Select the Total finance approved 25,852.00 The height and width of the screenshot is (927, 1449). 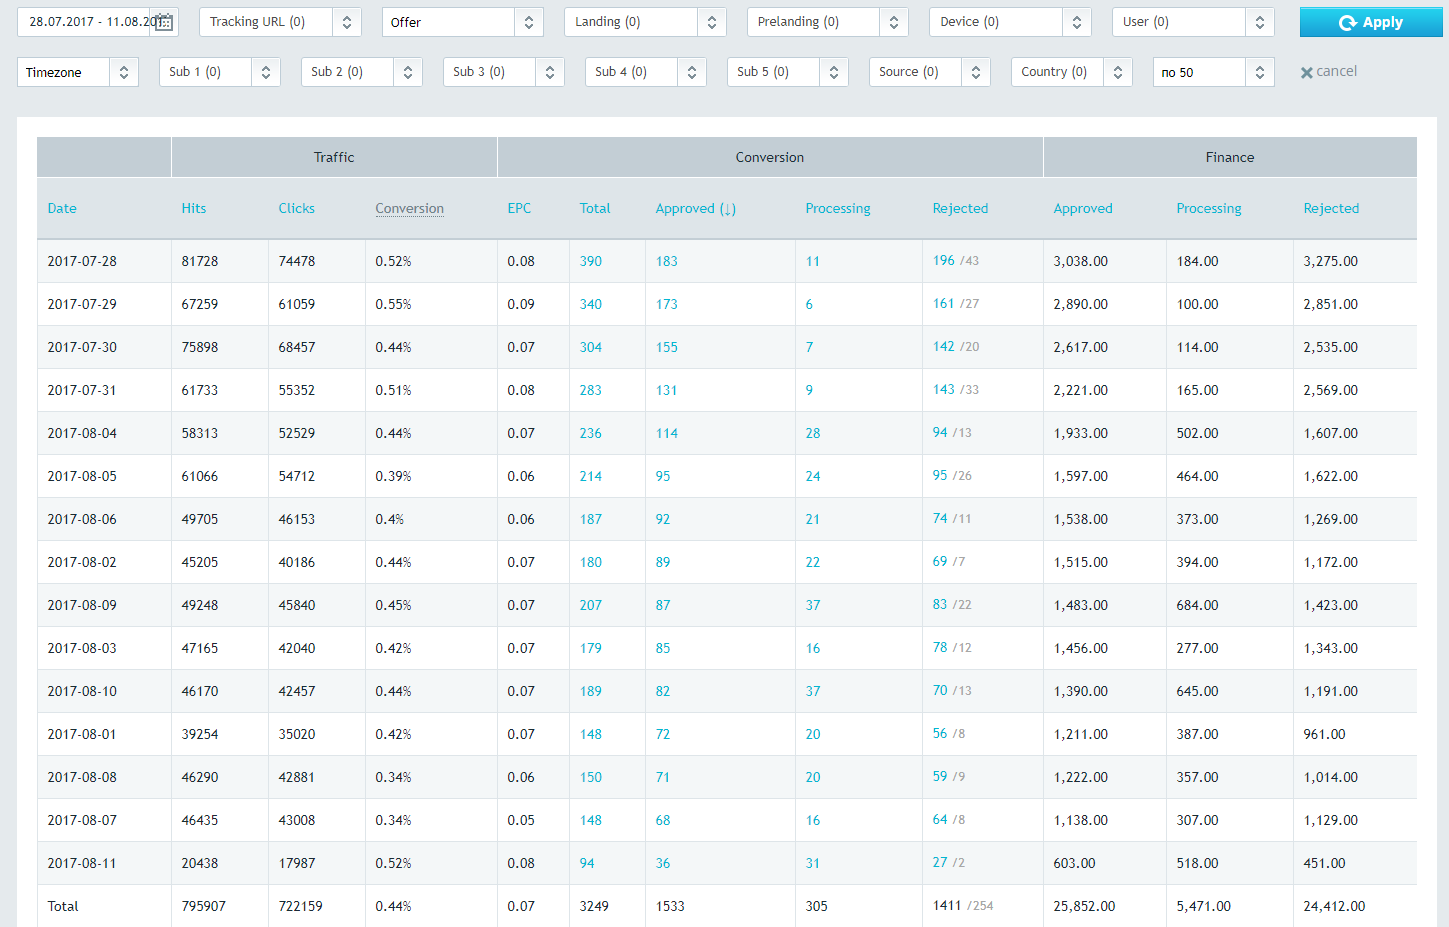[x=1084, y=906]
